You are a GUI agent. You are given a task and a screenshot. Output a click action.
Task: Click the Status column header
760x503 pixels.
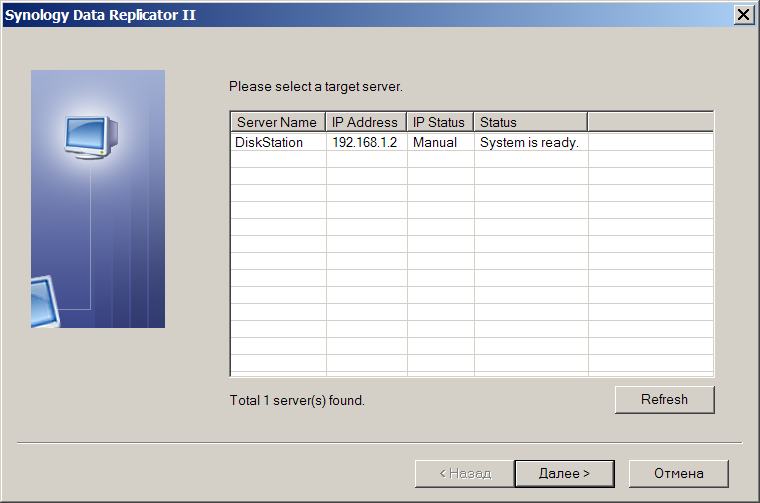(x=531, y=122)
